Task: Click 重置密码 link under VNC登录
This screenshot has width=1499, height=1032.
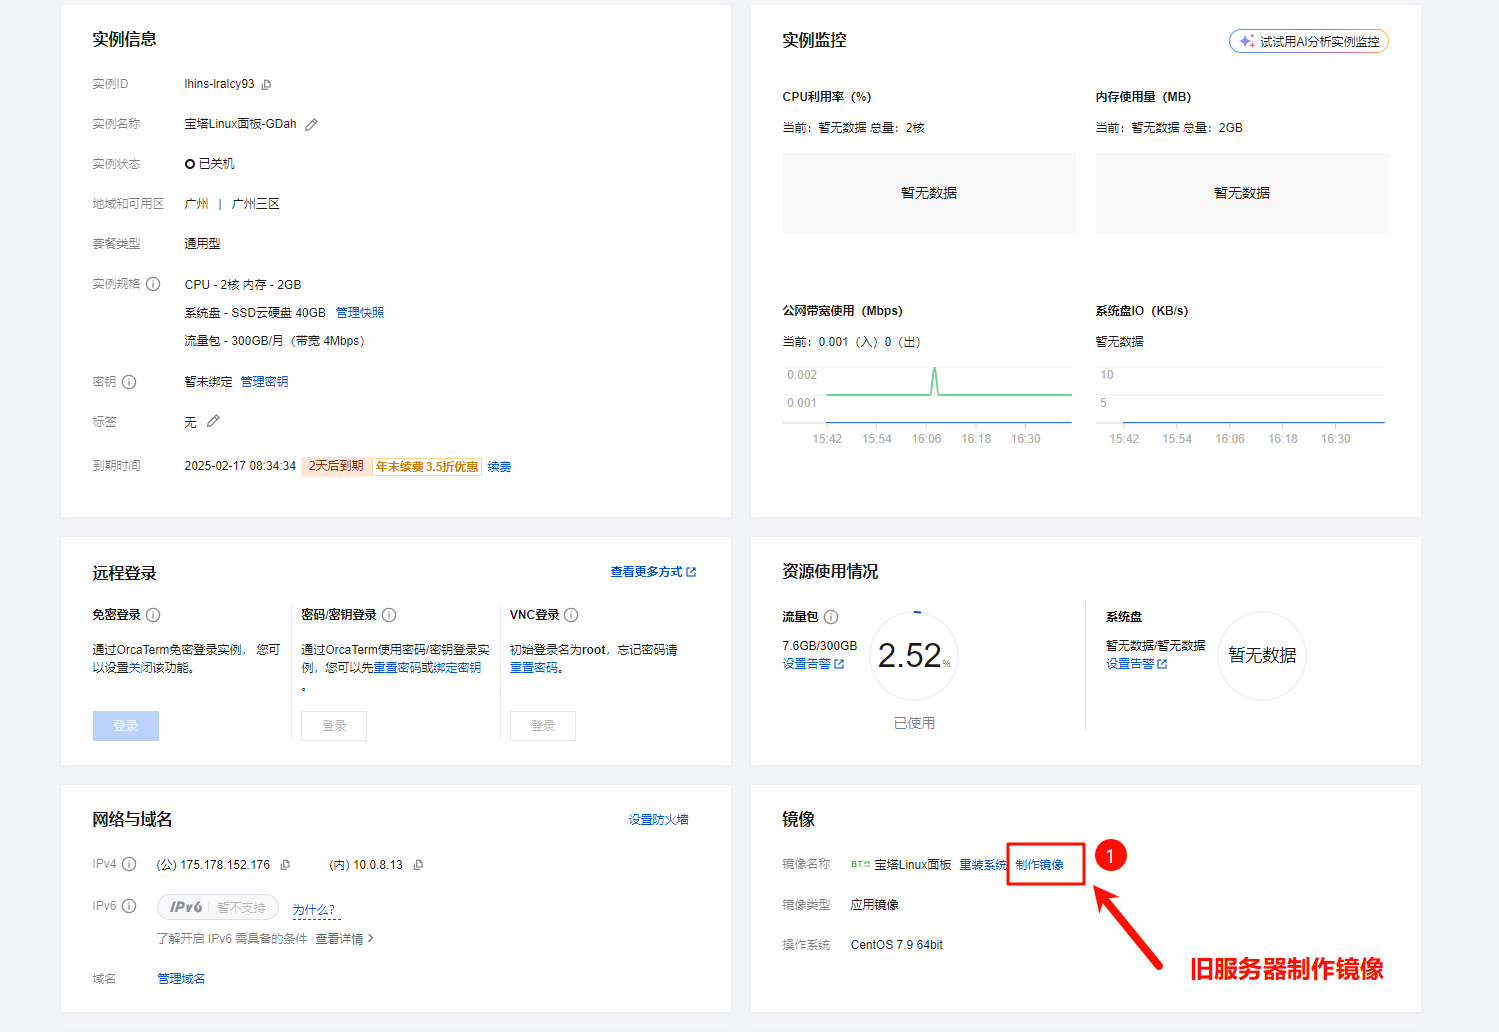Action: tap(534, 668)
